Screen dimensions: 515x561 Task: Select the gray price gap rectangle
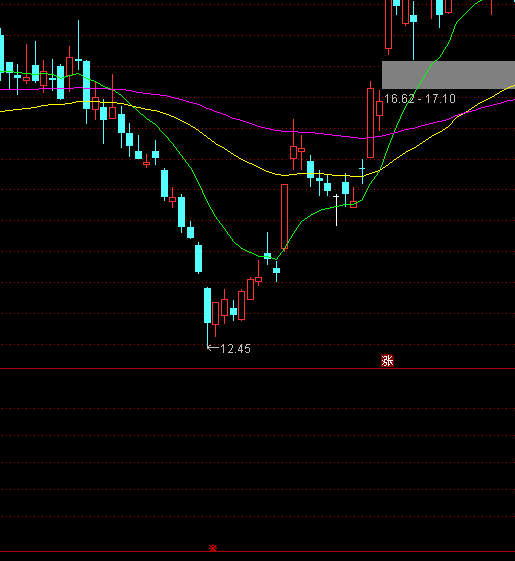point(448,75)
